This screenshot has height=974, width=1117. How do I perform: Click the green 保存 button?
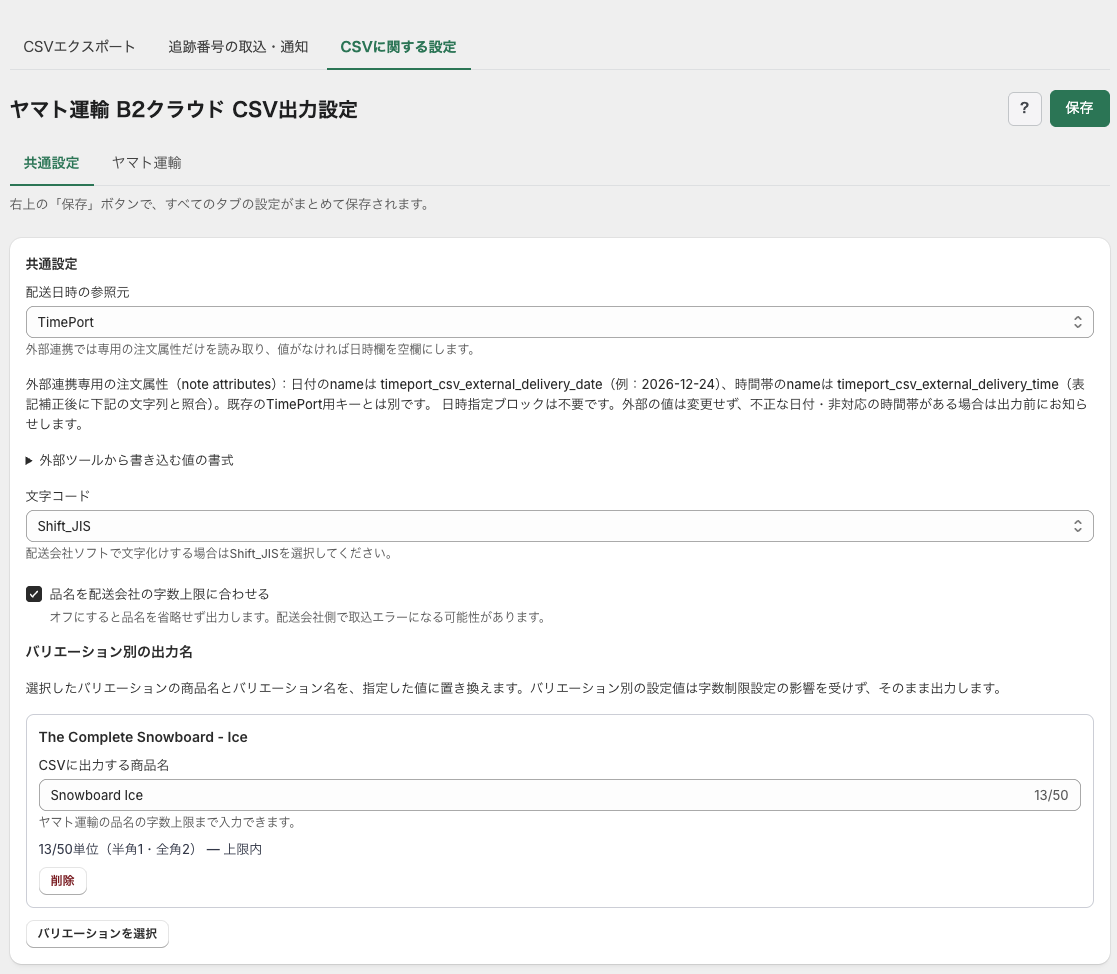[x=1079, y=108]
